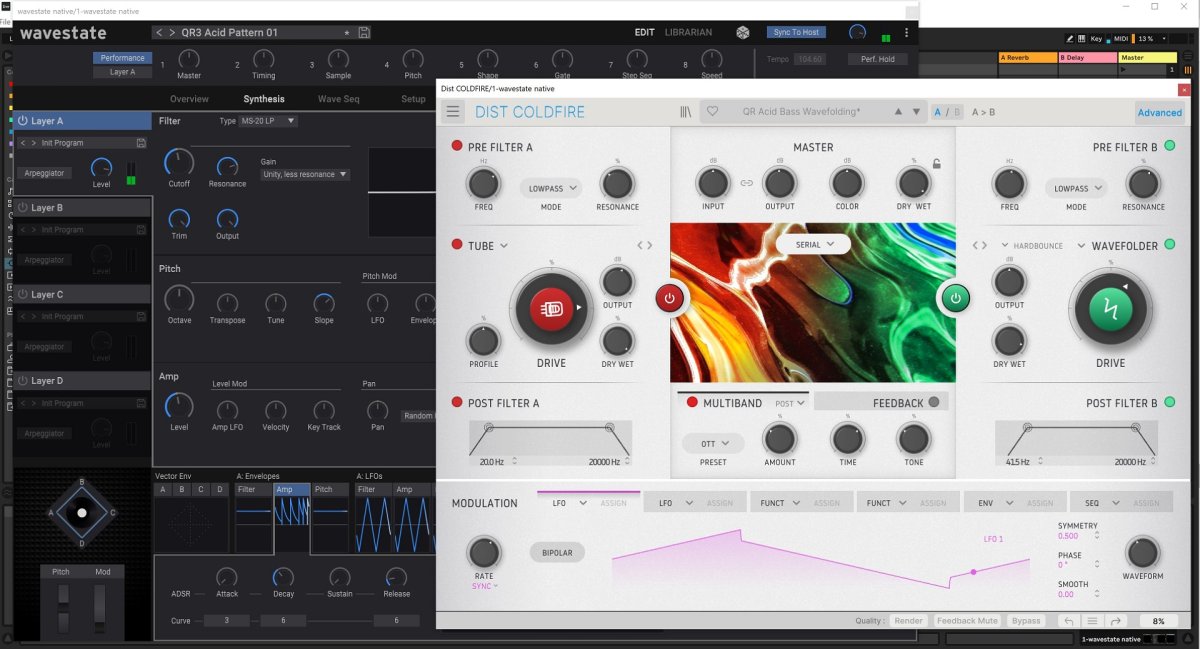This screenshot has height=649, width=1200.
Task: Toggle the Post Filter B green indicator
Action: (1170, 403)
